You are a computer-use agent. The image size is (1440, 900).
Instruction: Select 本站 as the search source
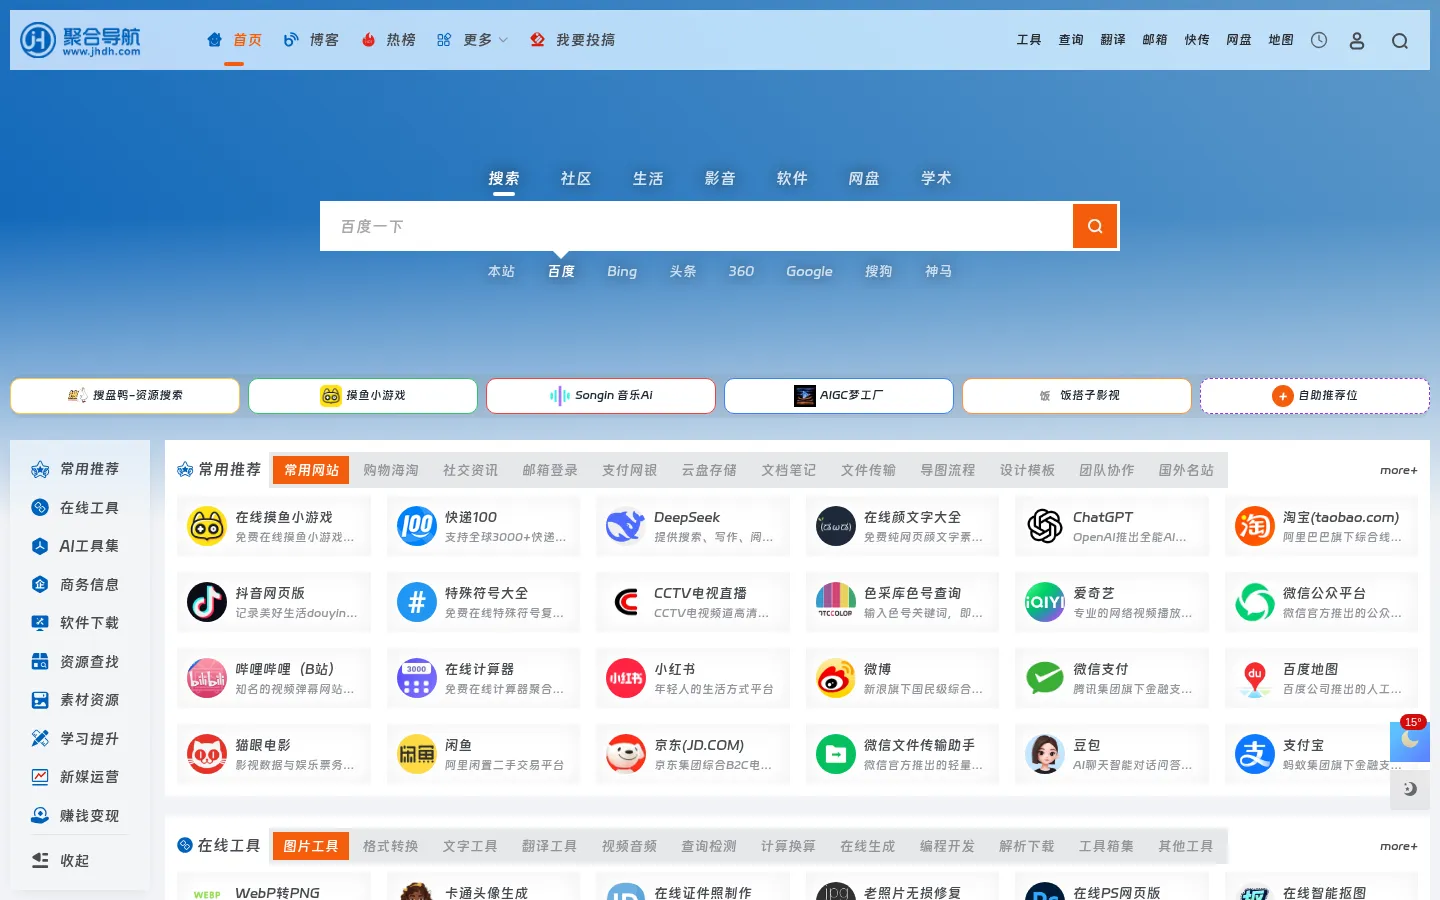click(501, 271)
